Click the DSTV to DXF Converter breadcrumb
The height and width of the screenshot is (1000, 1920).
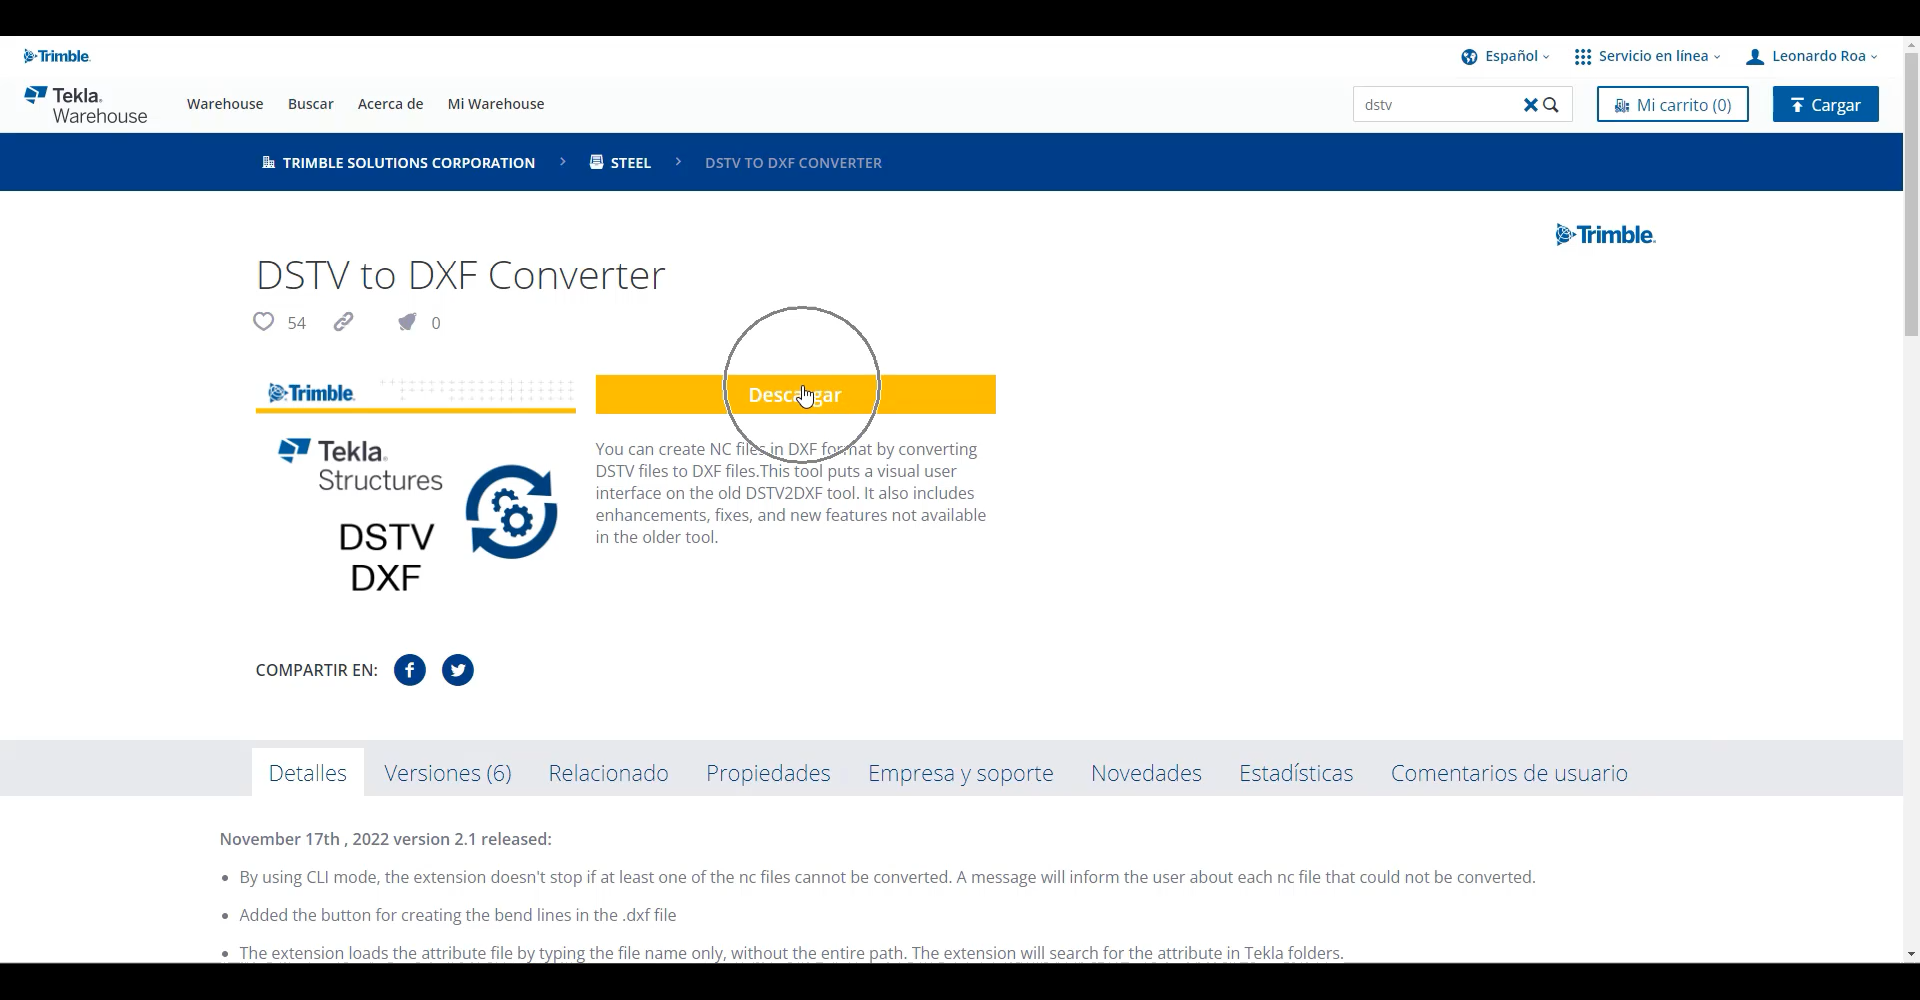pos(793,162)
